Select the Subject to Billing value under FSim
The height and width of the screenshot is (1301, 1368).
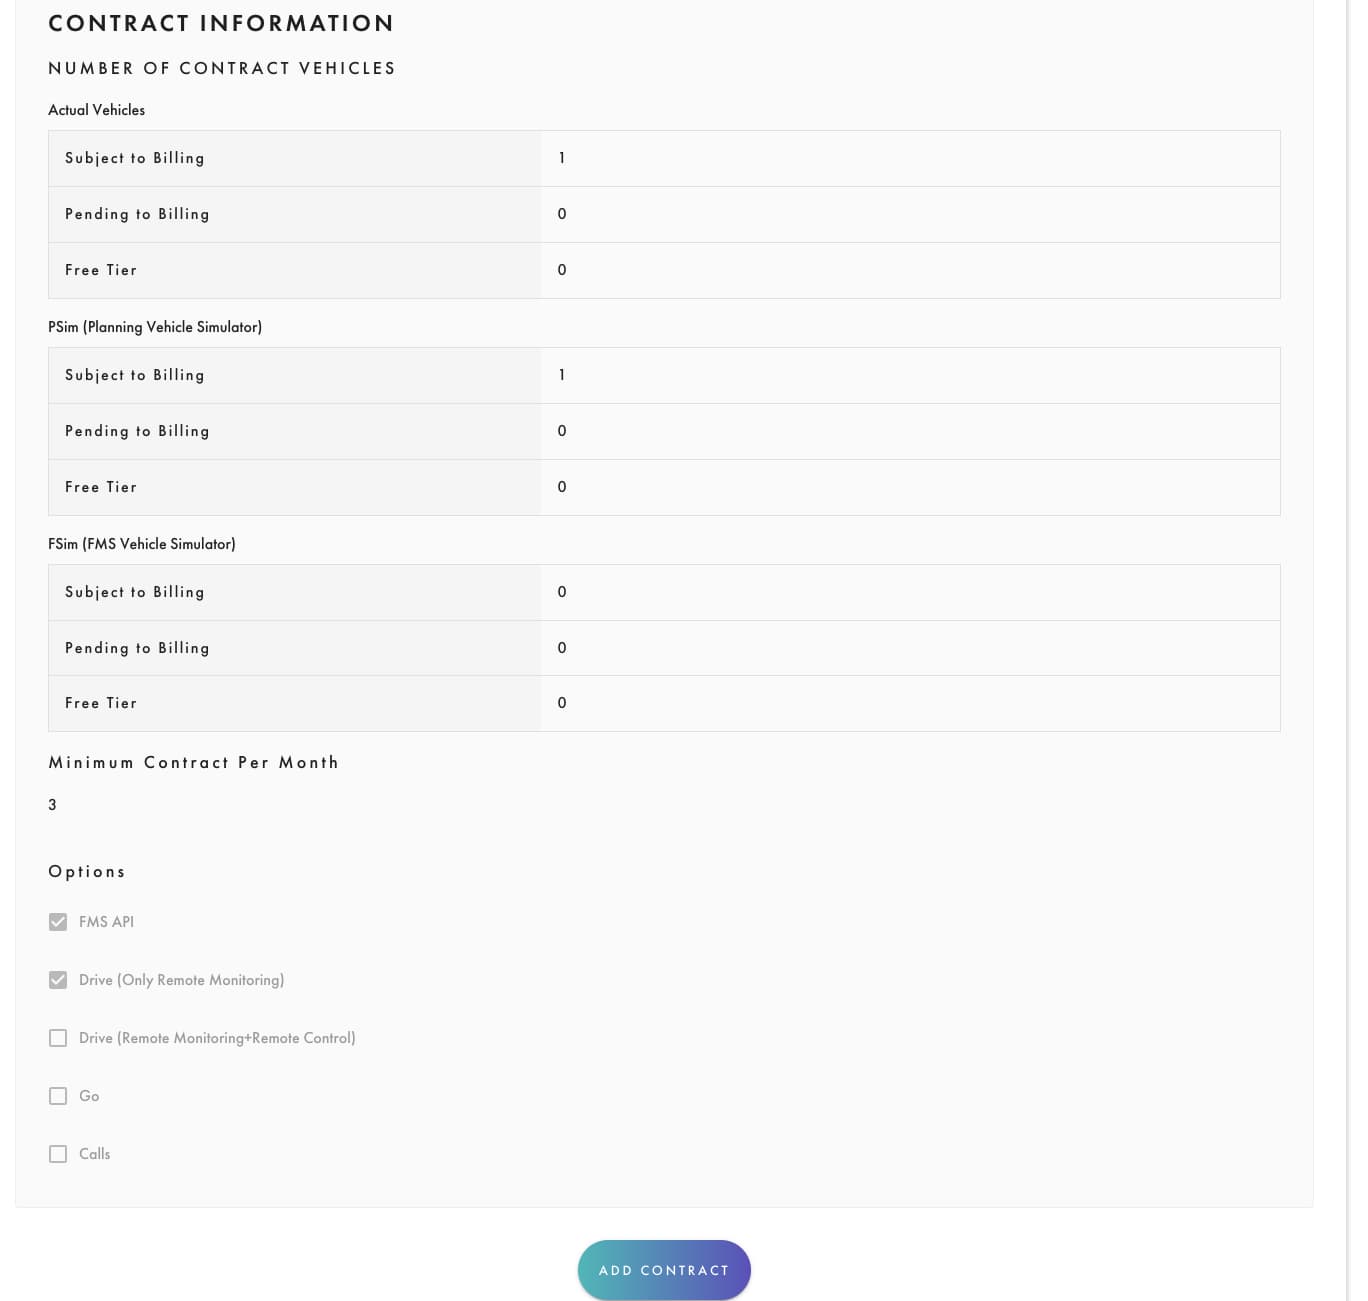coord(562,592)
